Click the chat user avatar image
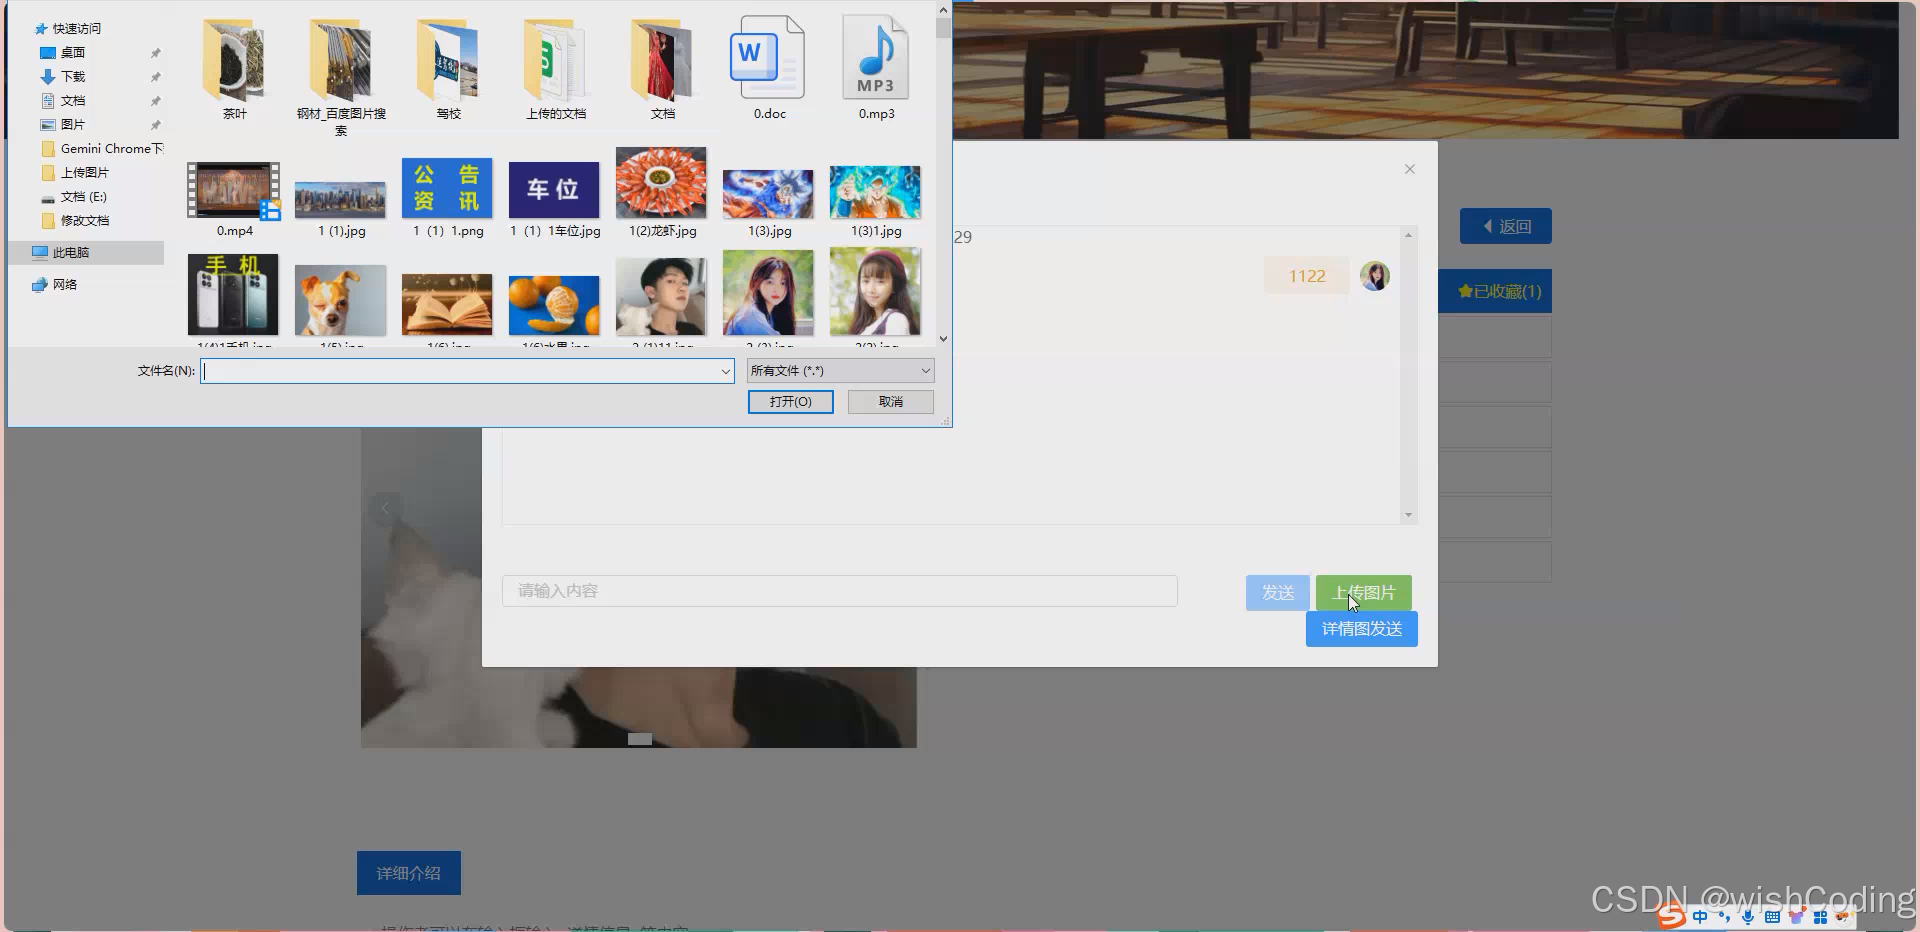Viewport: 1920px width, 932px height. tap(1375, 276)
